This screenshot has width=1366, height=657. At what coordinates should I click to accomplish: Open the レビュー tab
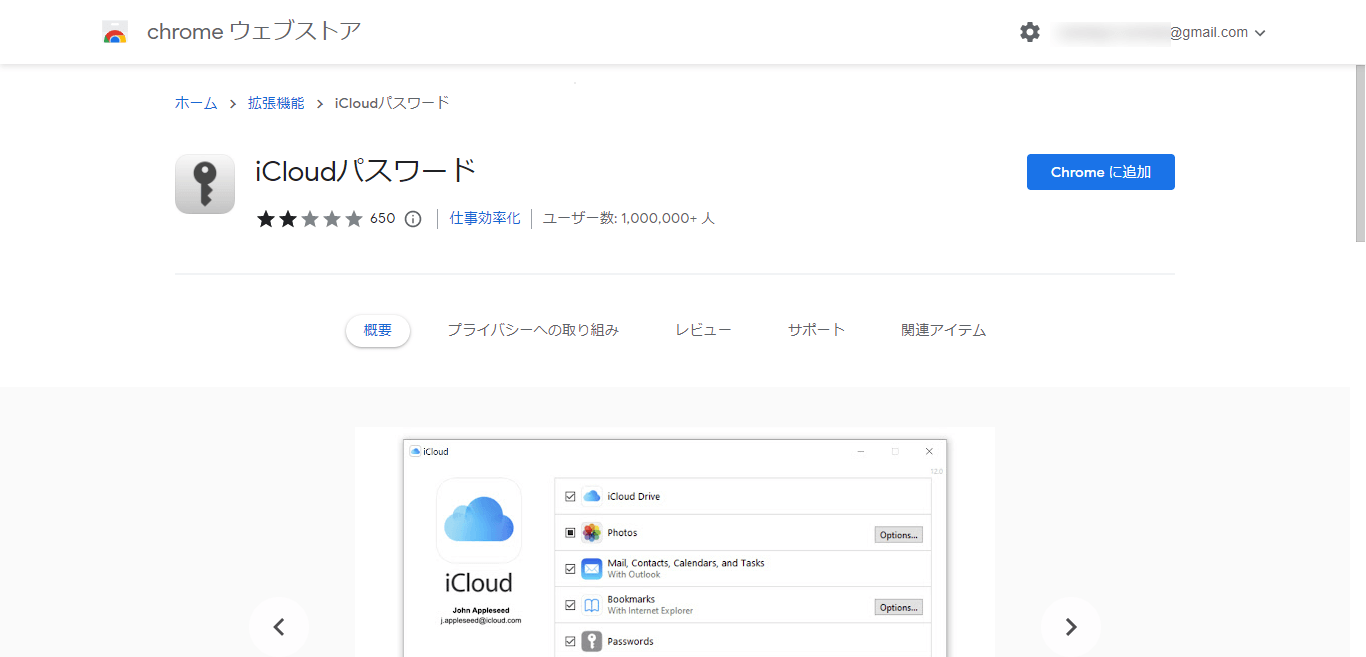pyautogui.click(x=703, y=330)
